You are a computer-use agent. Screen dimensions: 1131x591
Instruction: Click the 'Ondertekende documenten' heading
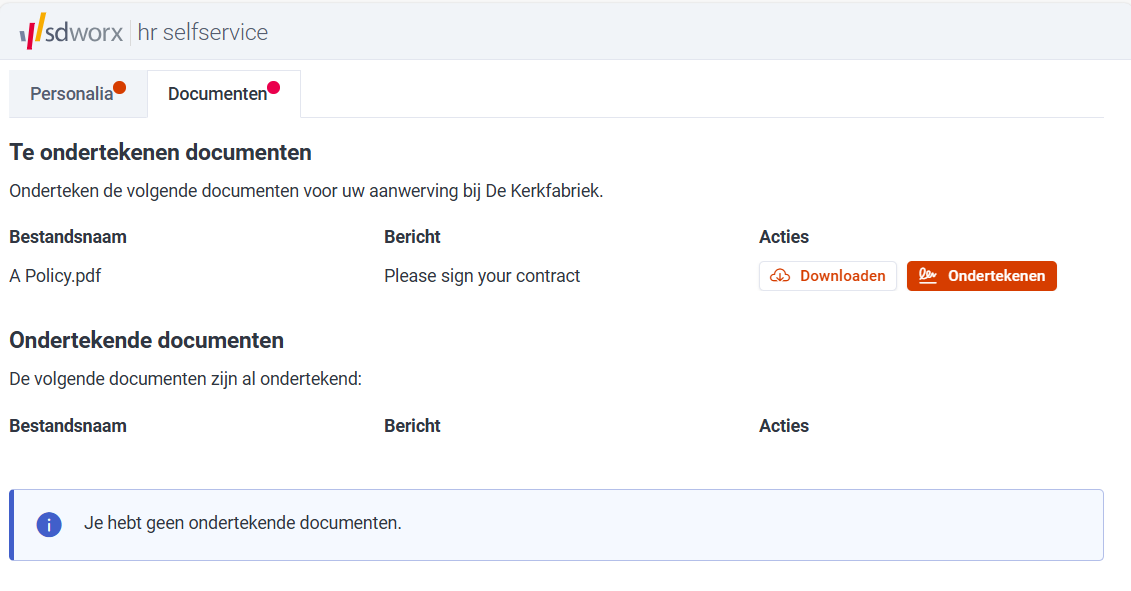[146, 340]
